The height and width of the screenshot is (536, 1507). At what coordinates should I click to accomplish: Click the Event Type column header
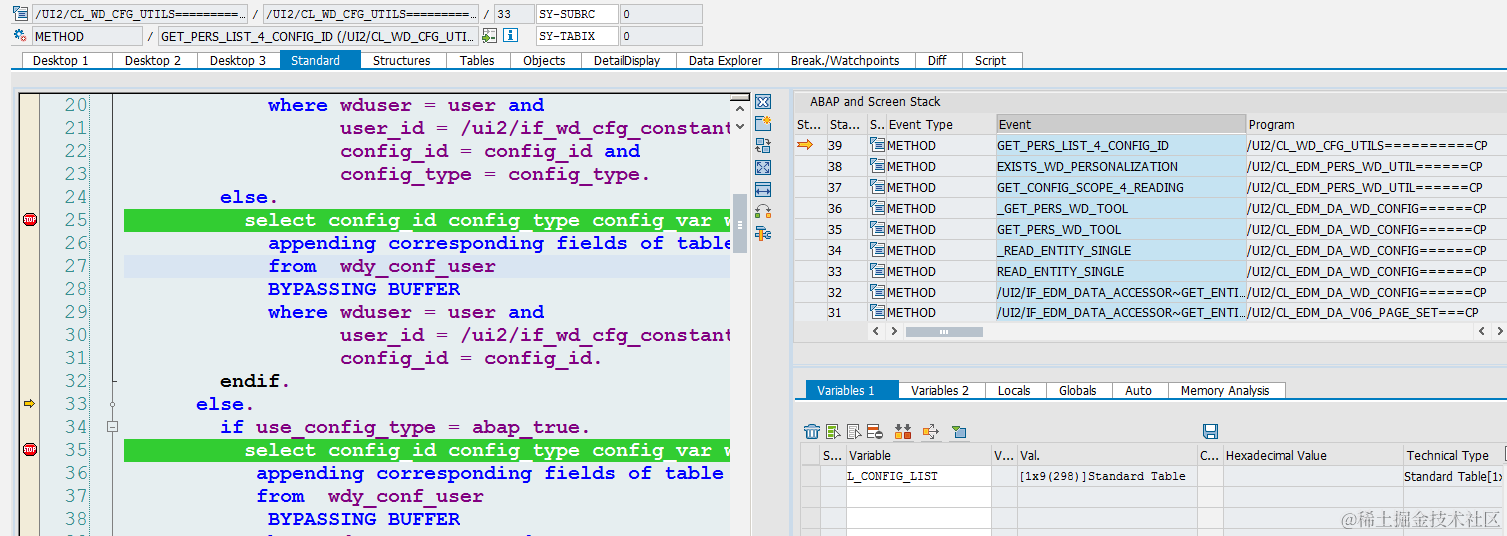point(941,125)
